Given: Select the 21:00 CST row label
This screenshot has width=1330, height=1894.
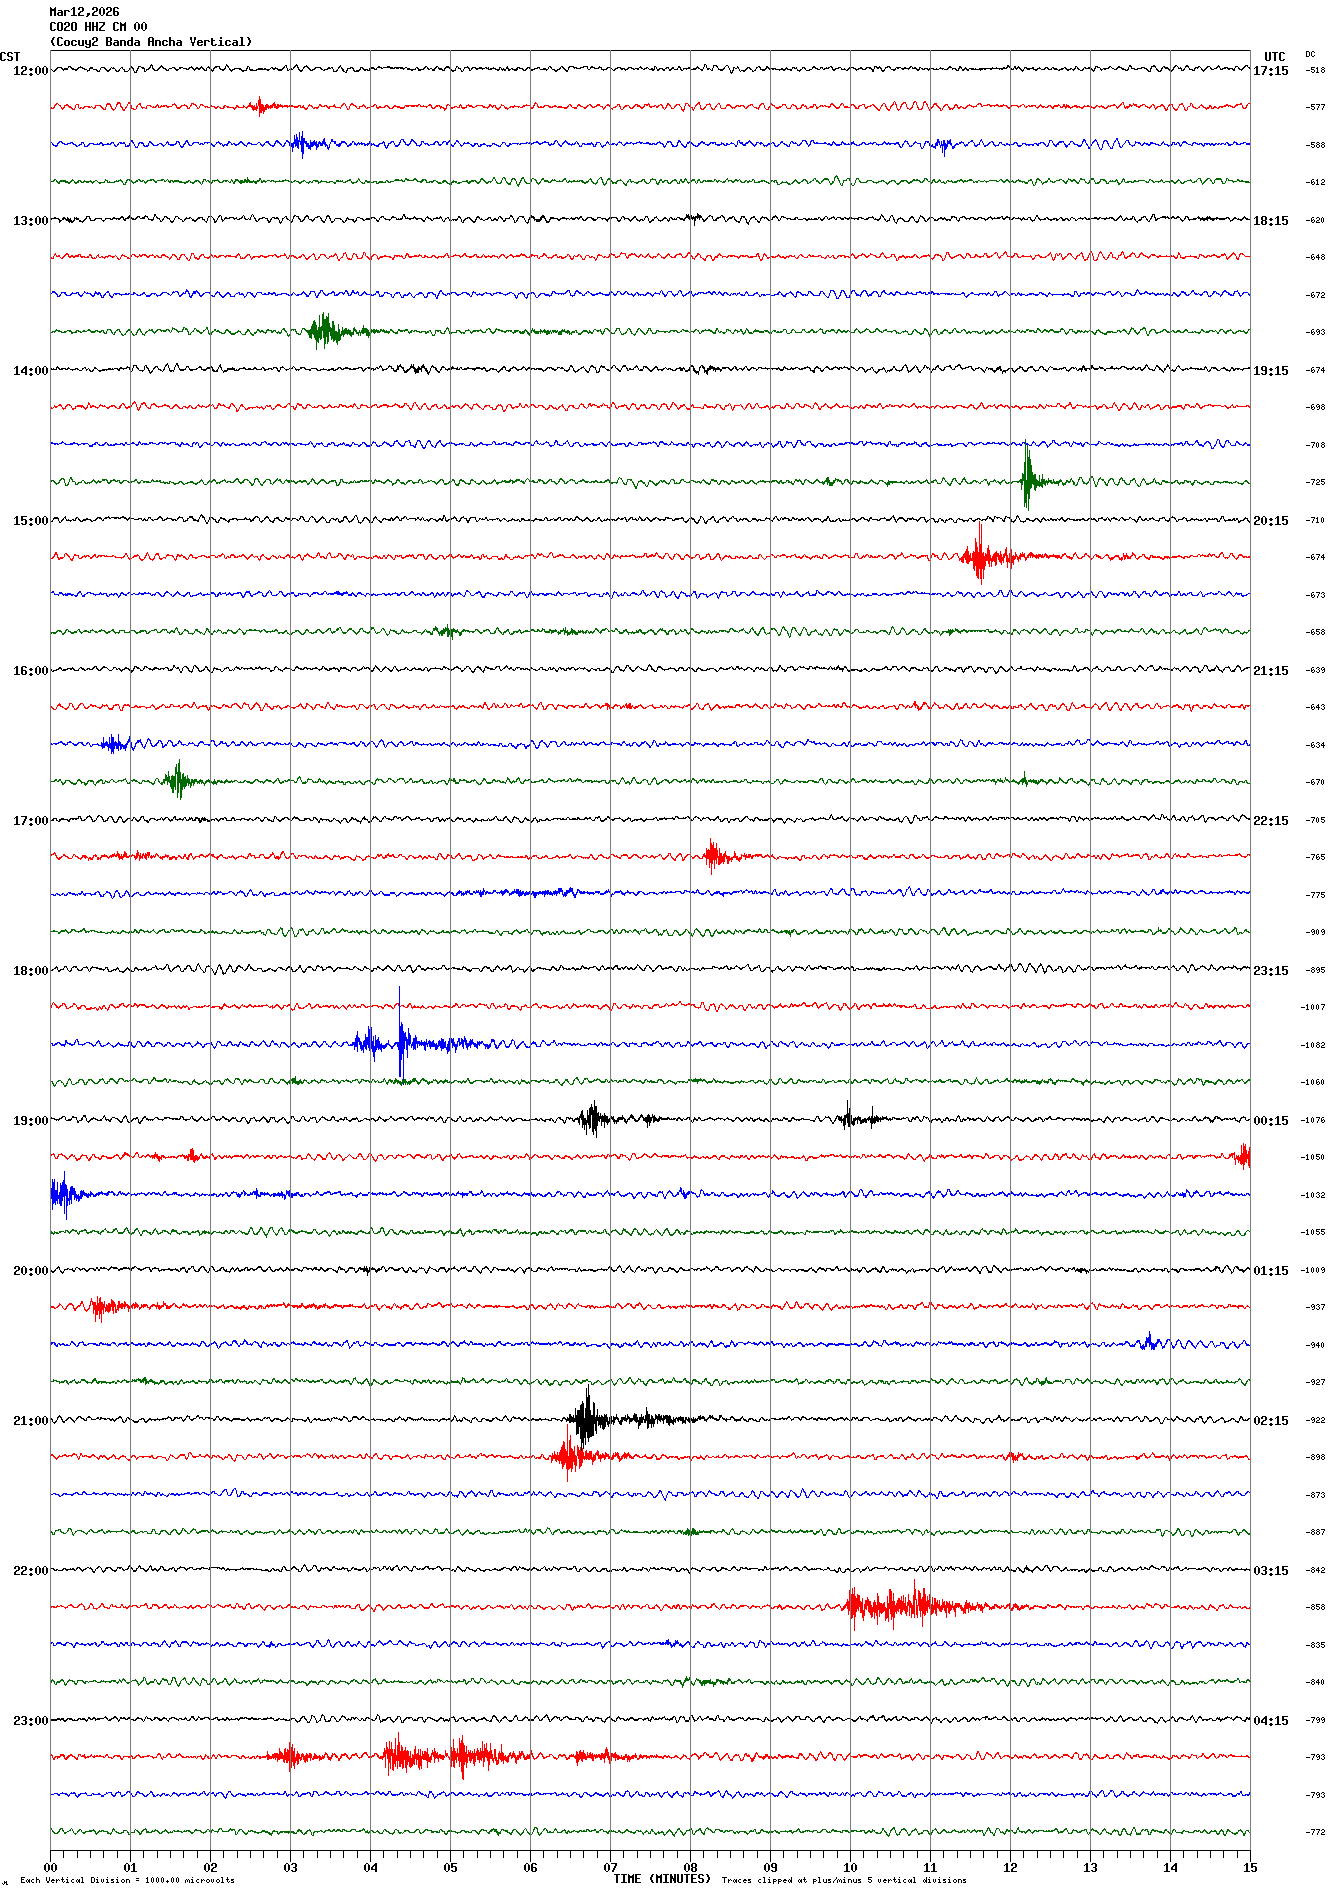Looking at the screenshot, I should click(30, 1421).
